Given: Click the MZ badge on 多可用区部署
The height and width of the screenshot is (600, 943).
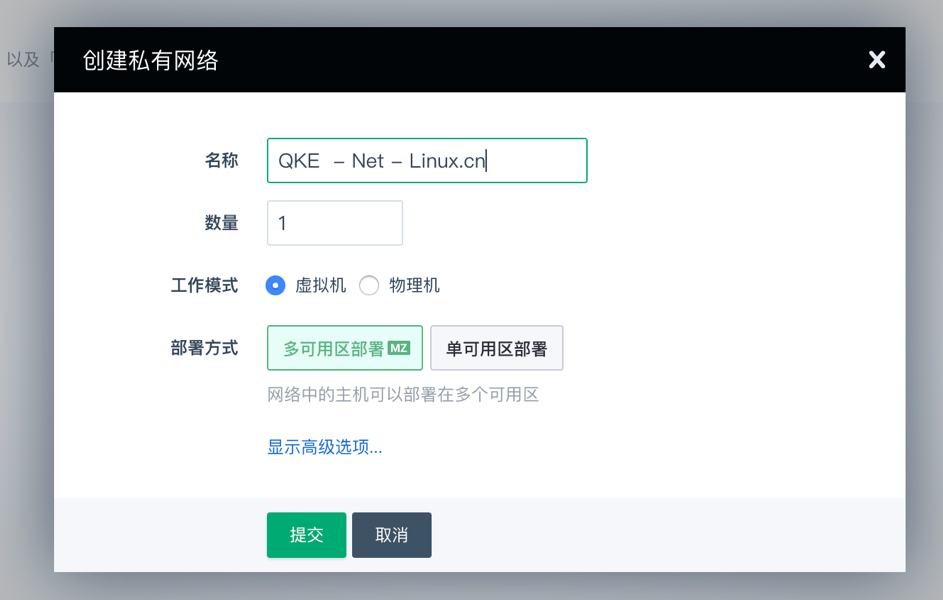Looking at the screenshot, I should (x=399, y=348).
